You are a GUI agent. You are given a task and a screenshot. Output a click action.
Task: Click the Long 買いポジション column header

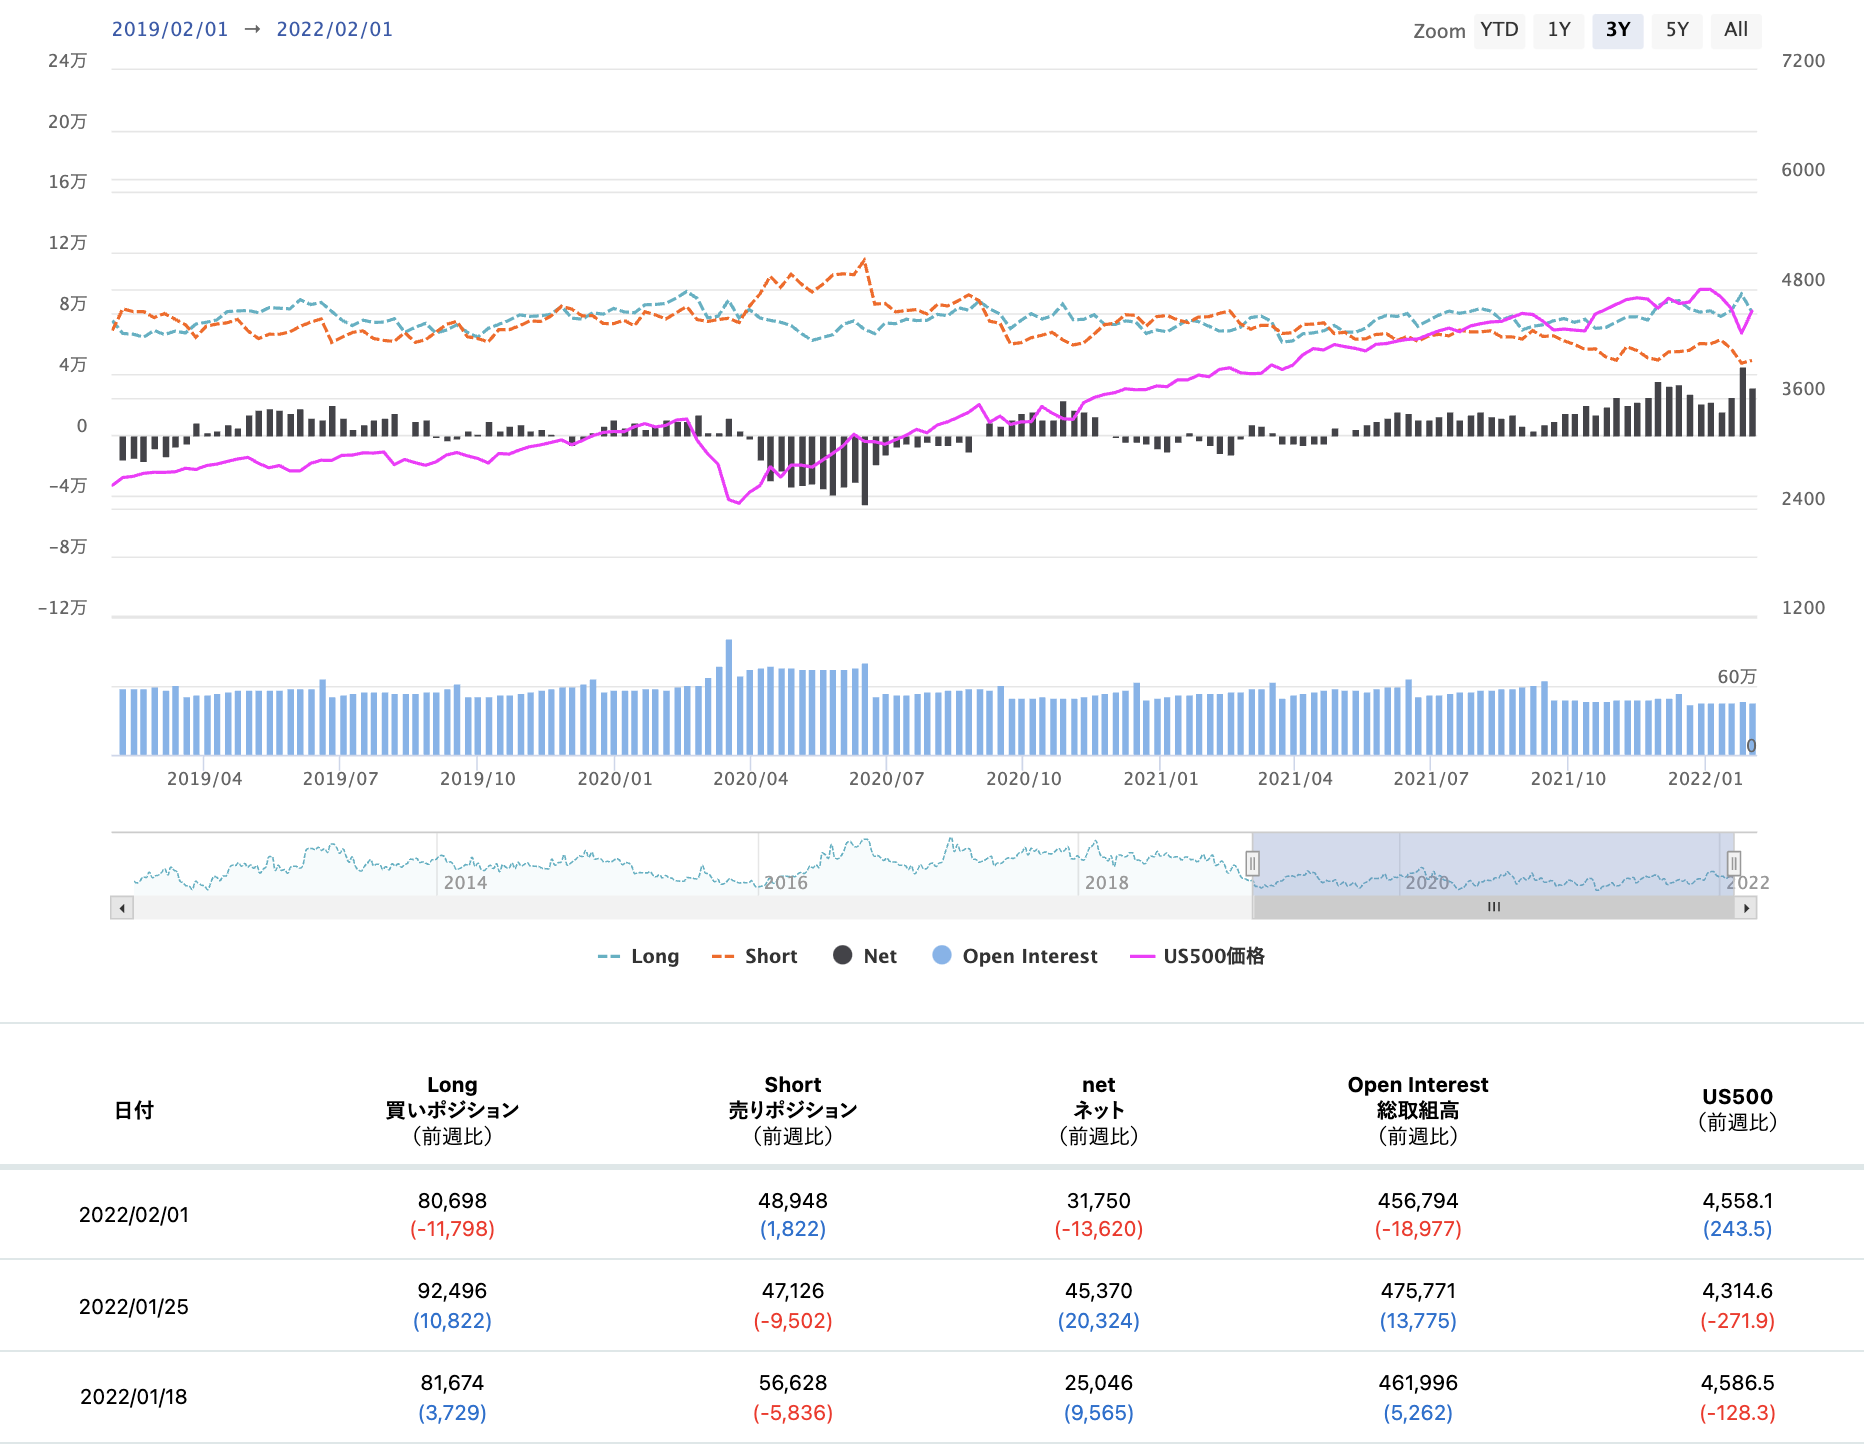(452, 1110)
